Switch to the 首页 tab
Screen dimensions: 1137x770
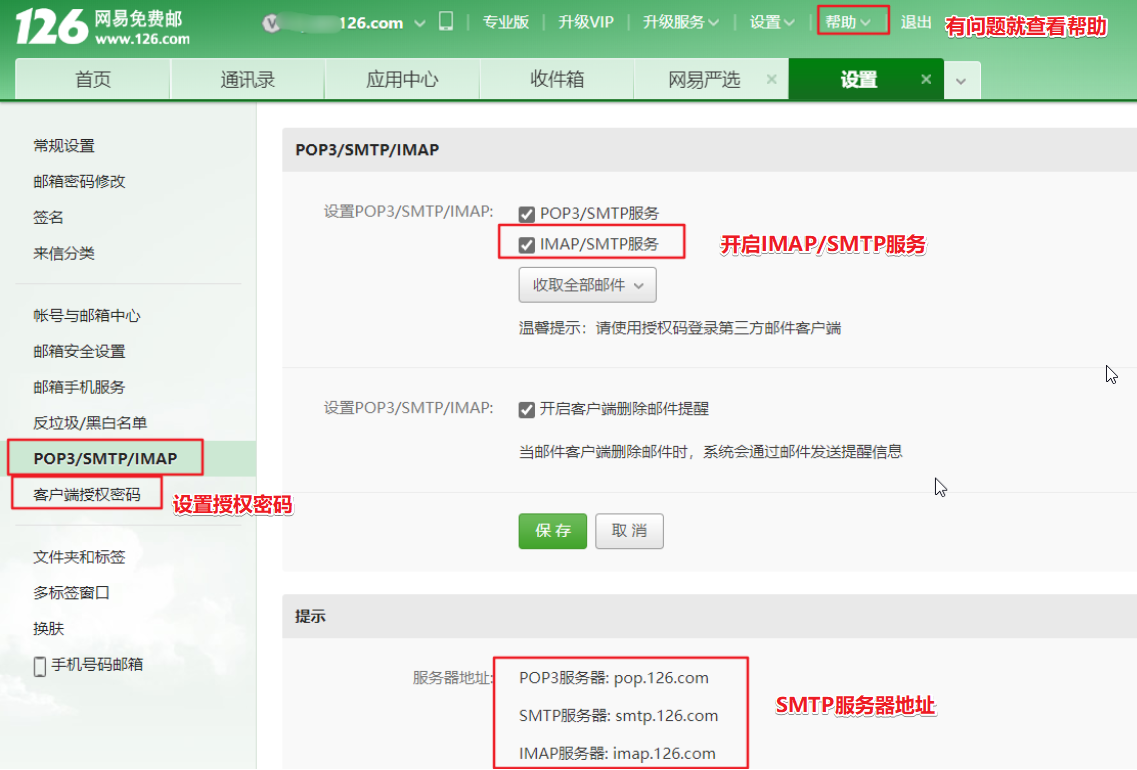click(93, 79)
